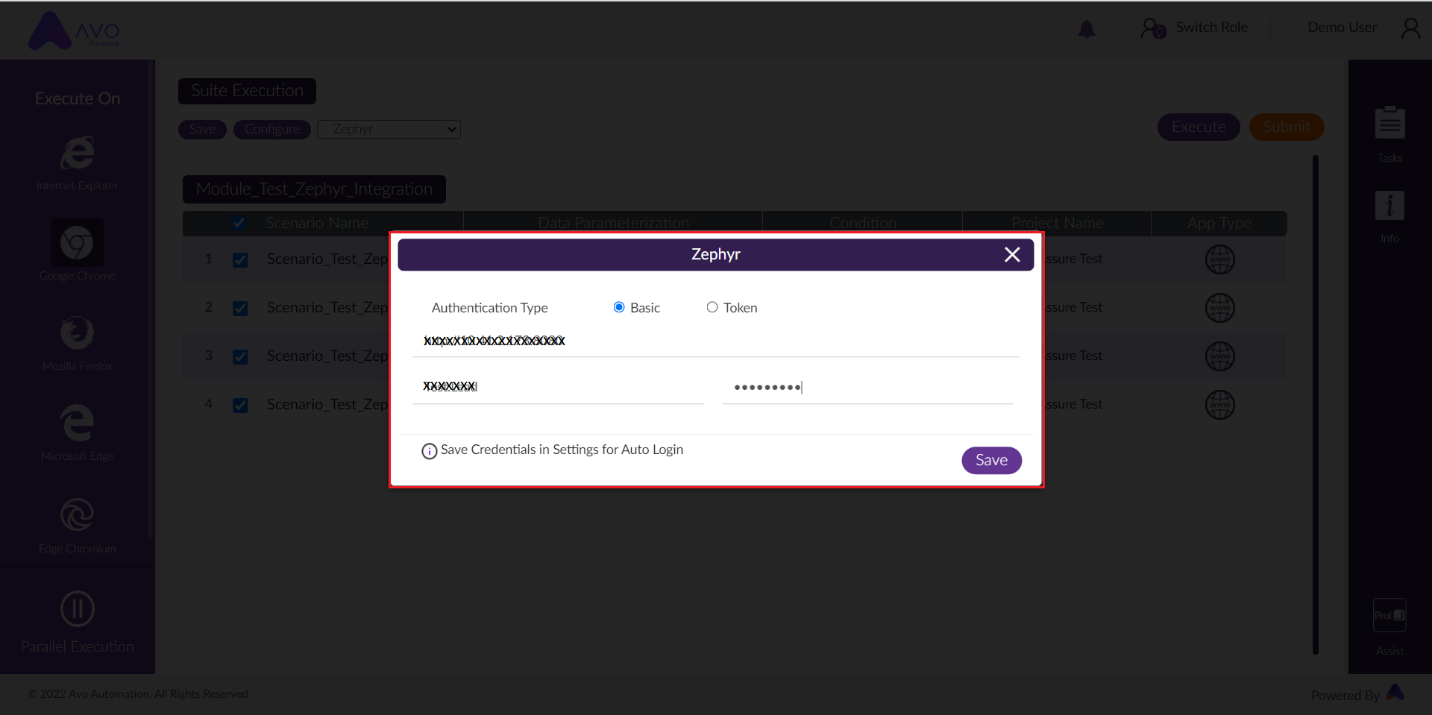Open the Zephyr integration dropdown

[389, 129]
